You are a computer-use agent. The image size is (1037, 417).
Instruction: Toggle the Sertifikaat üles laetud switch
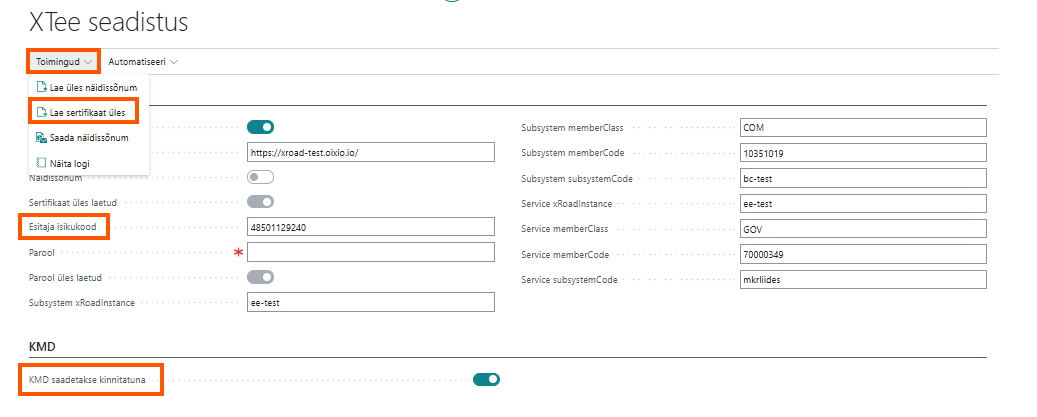[260, 202]
